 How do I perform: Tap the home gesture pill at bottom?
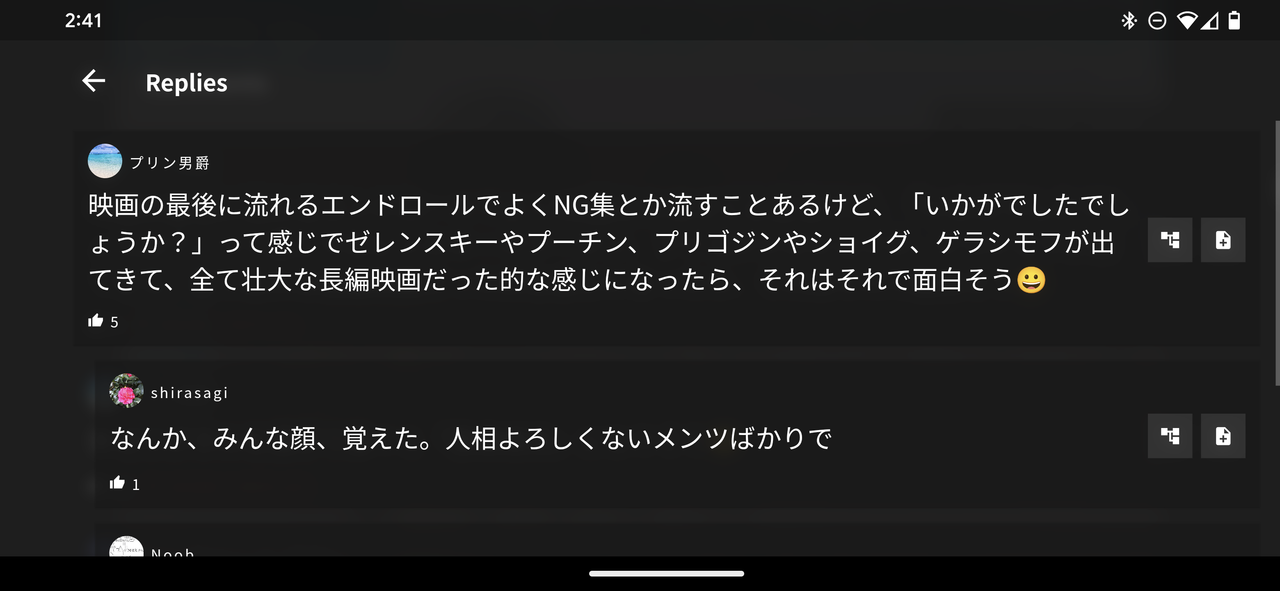pyautogui.click(x=666, y=574)
